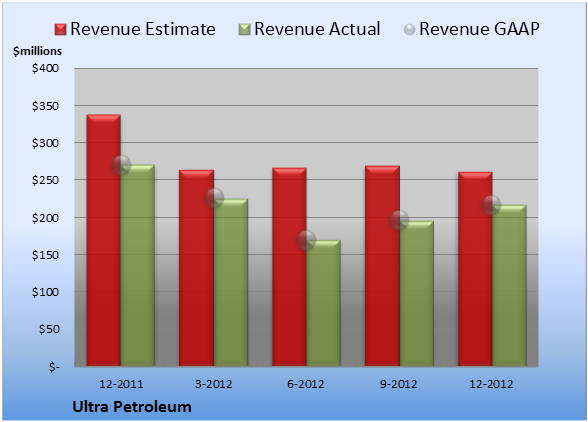Click the '3-2012' x-axis label
Screen dimensions: 588x422
214,384
